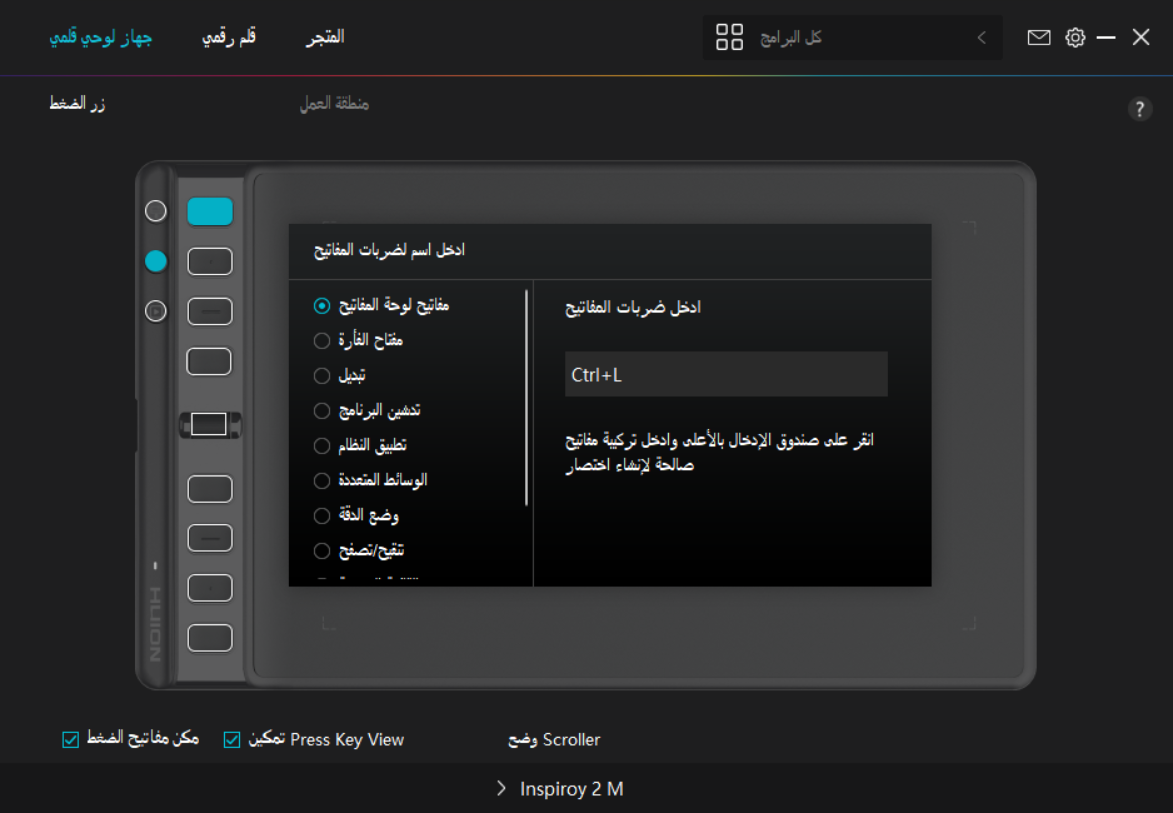Click the four-squares all programs icon
The height and width of the screenshot is (813, 1173).
coord(730,38)
